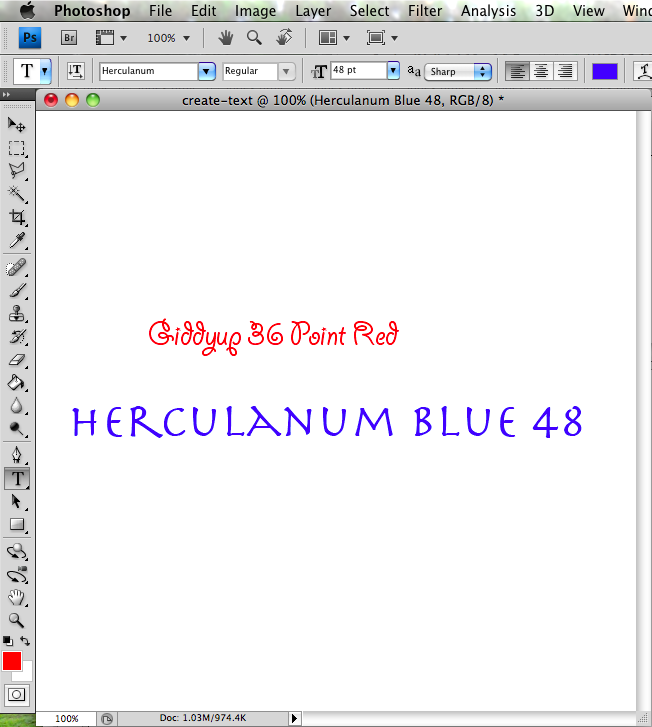Select the Brush tool
The width and height of the screenshot is (652, 727).
[17, 290]
